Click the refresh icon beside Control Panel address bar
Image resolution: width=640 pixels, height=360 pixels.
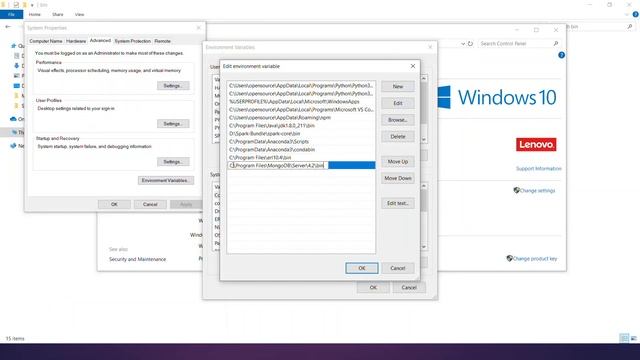tap(470, 43)
